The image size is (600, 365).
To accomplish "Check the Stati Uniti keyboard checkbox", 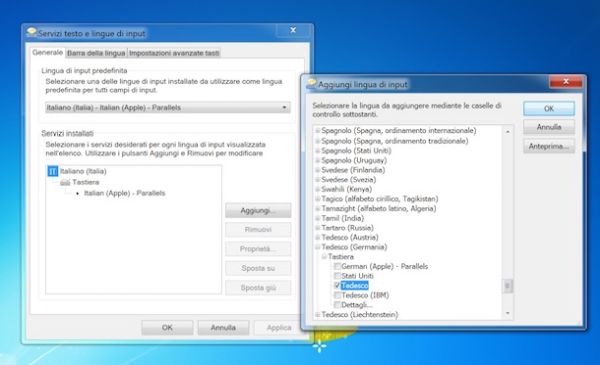I will 337,276.
